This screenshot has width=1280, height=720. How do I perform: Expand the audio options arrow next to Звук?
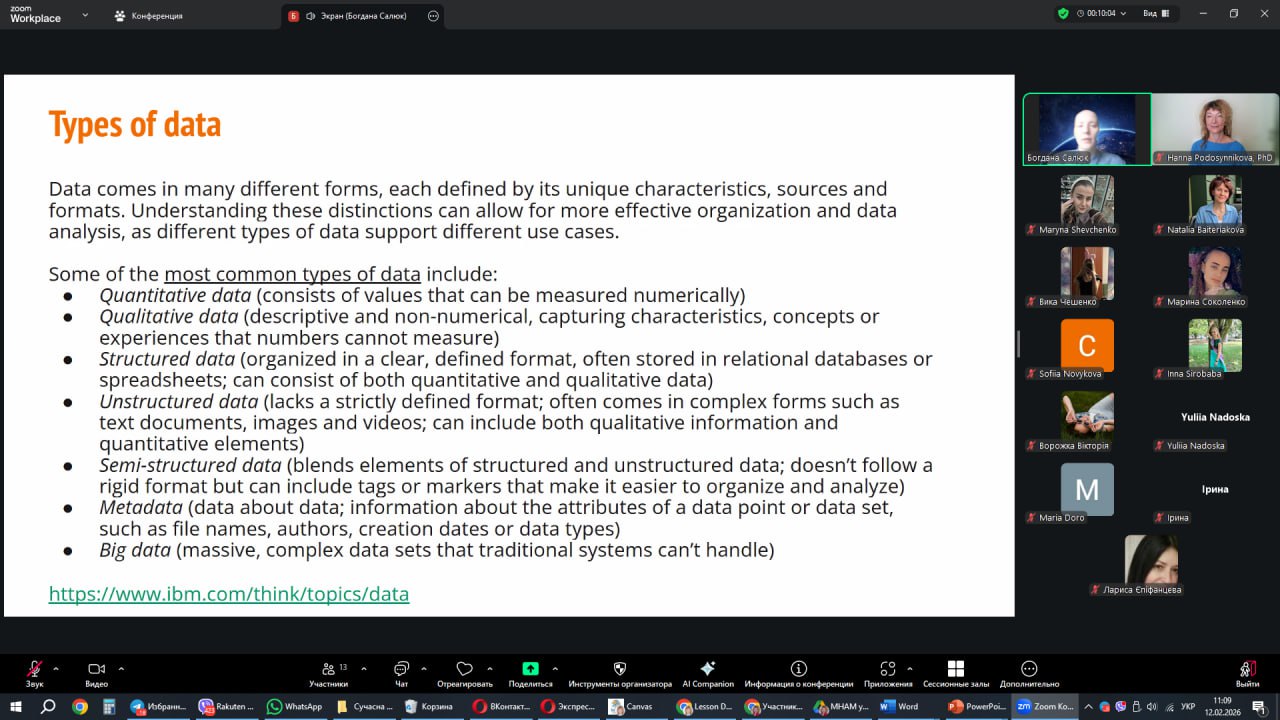pos(56,668)
